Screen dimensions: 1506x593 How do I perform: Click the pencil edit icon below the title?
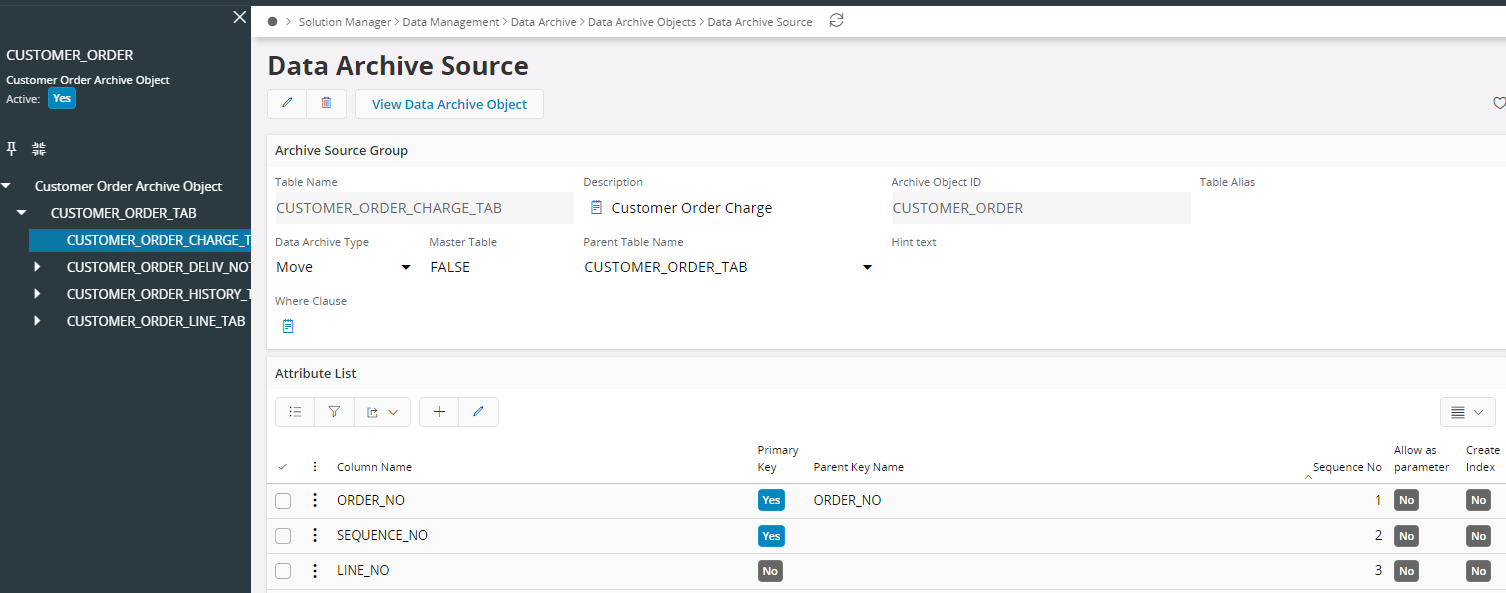[287, 103]
